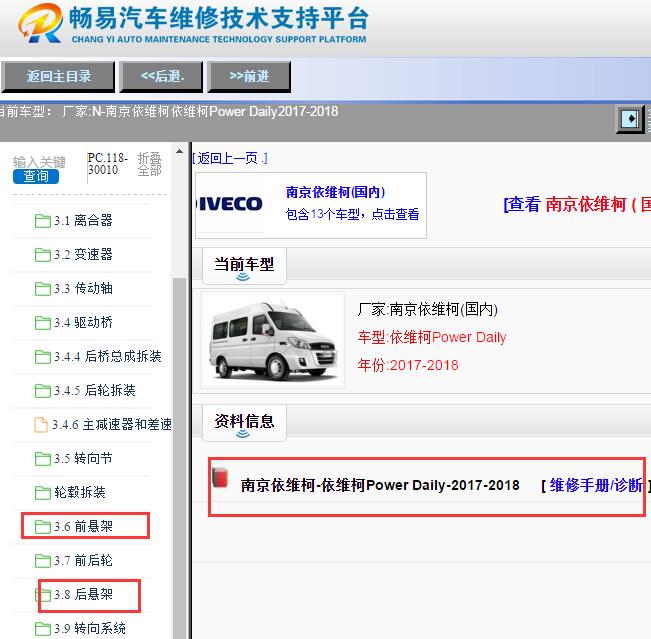Open the 维修手册/诊断 manual link
The height and width of the screenshot is (639, 651).
click(596, 485)
